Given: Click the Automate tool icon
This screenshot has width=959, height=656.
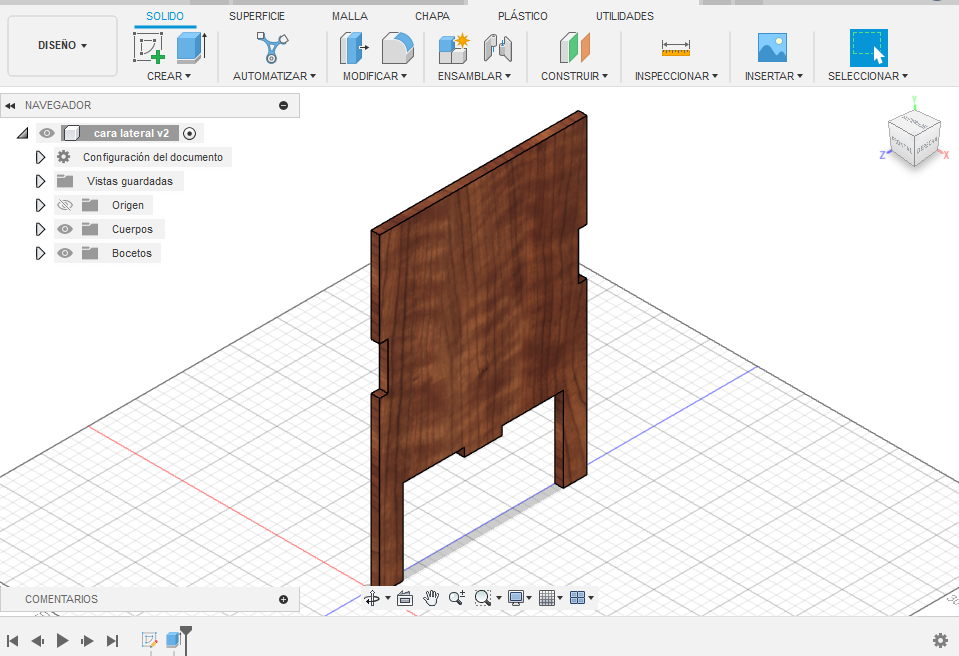Looking at the screenshot, I should click(x=272, y=47).
